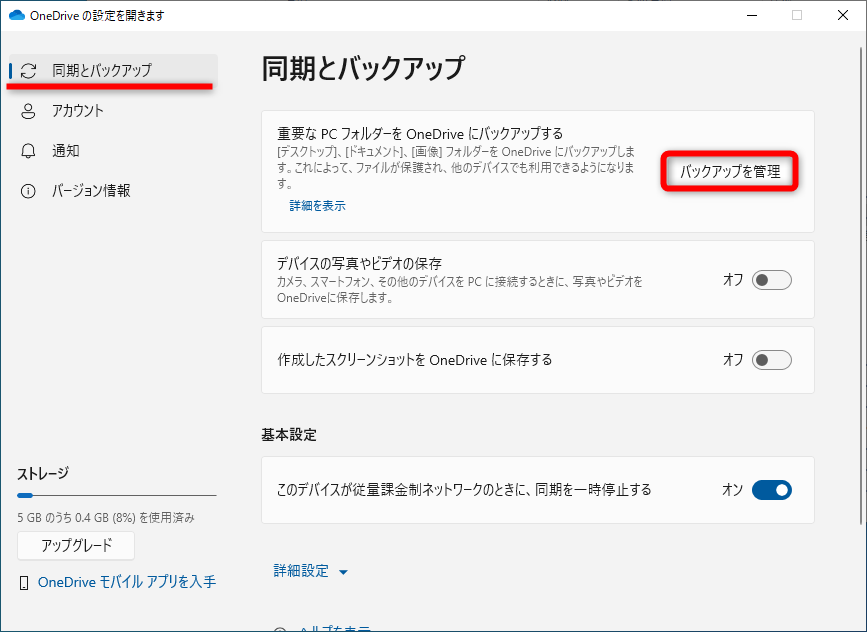
Task: Click the storage usage progress bar
Action: coord(116,494)
